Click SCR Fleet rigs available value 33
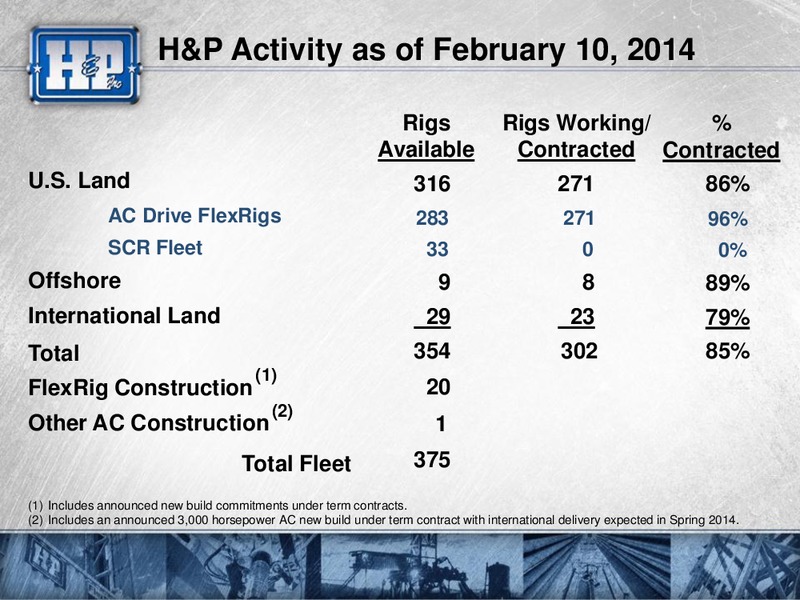Screen dimensions: 800x600 pyautogui.click(x=437, y=249)
